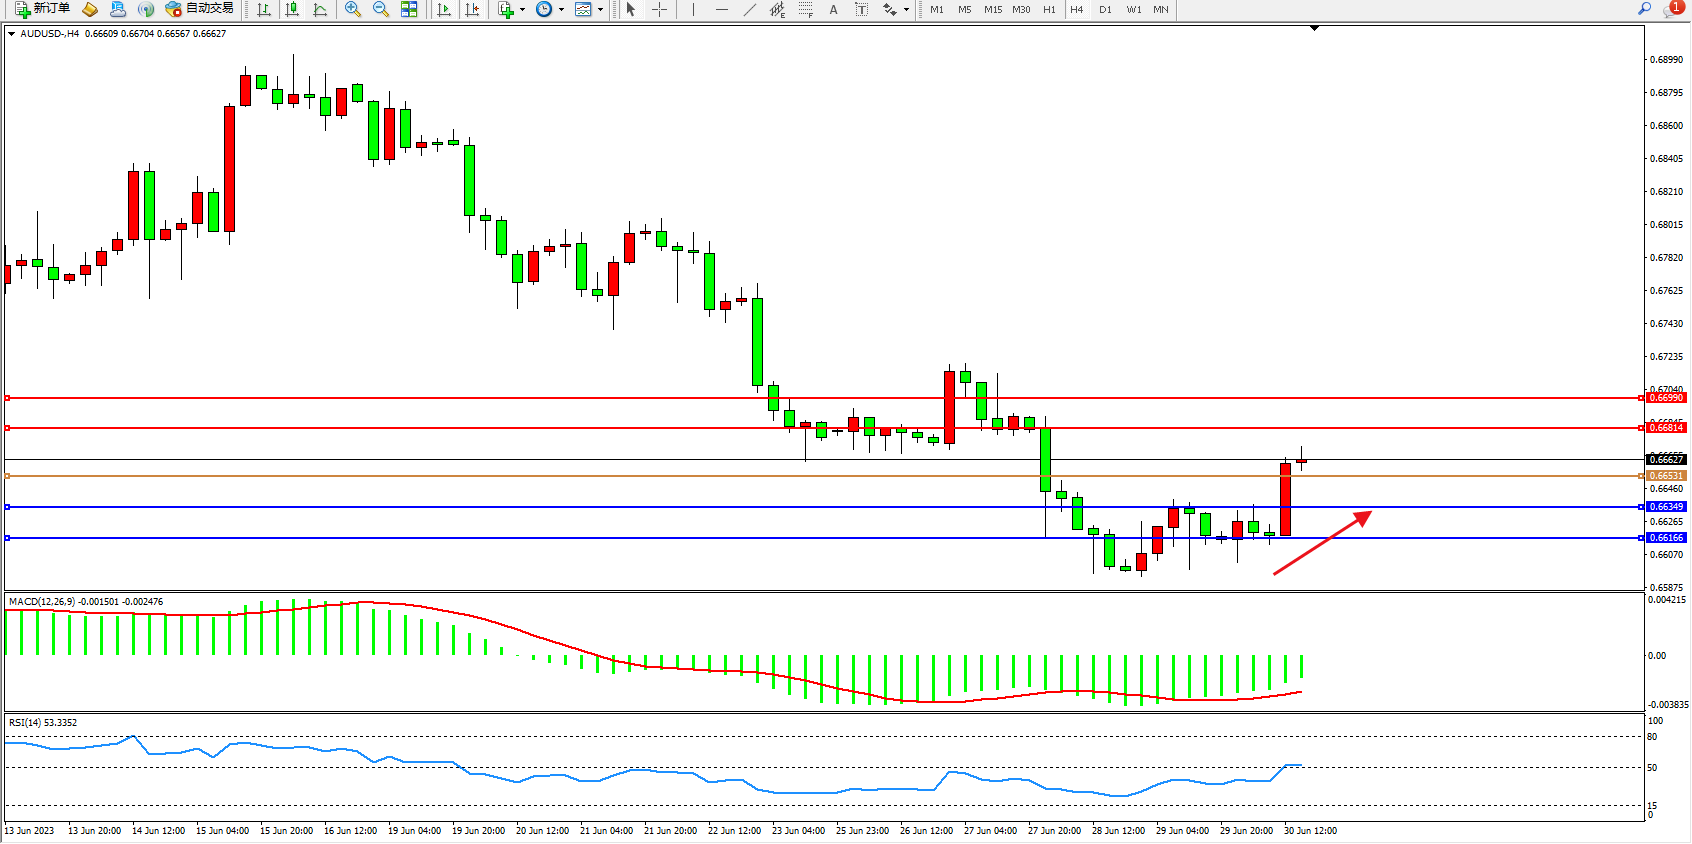
Task: Open the notifications chat bubble
Action: pos(1671,9)
